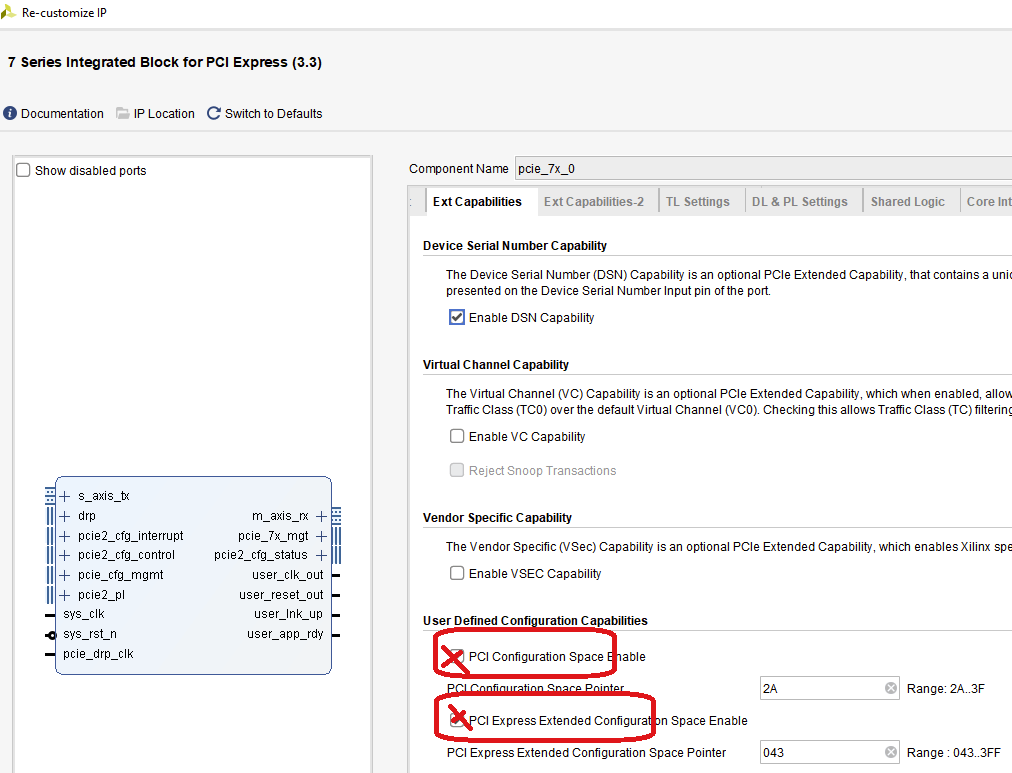Select the user_app_rdy port label
This screenshot has width=1012, height=773.
285,634
